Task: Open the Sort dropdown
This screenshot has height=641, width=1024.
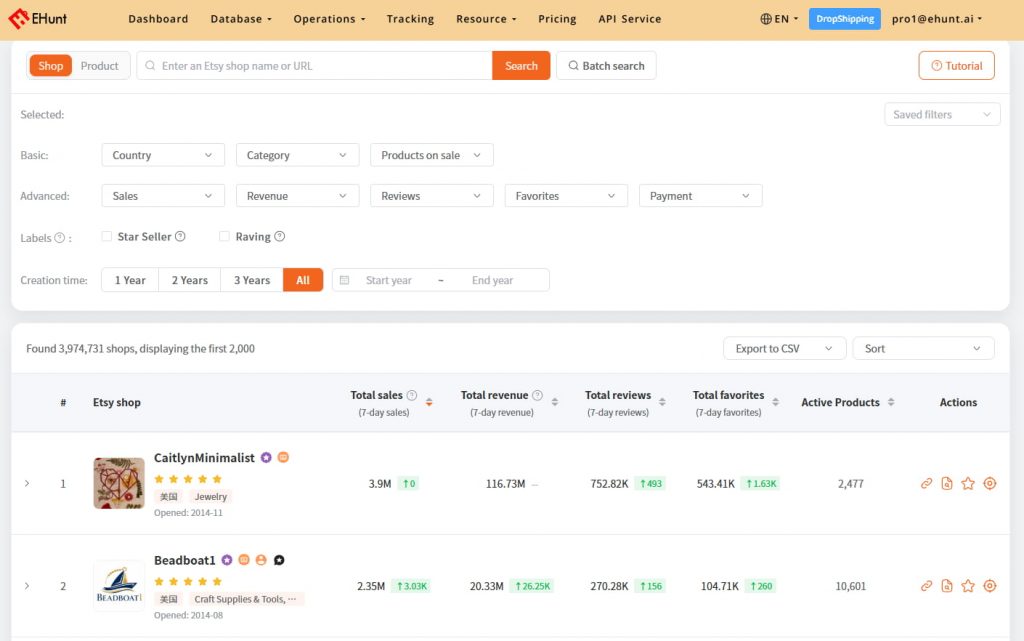Action: click(923, 349)
